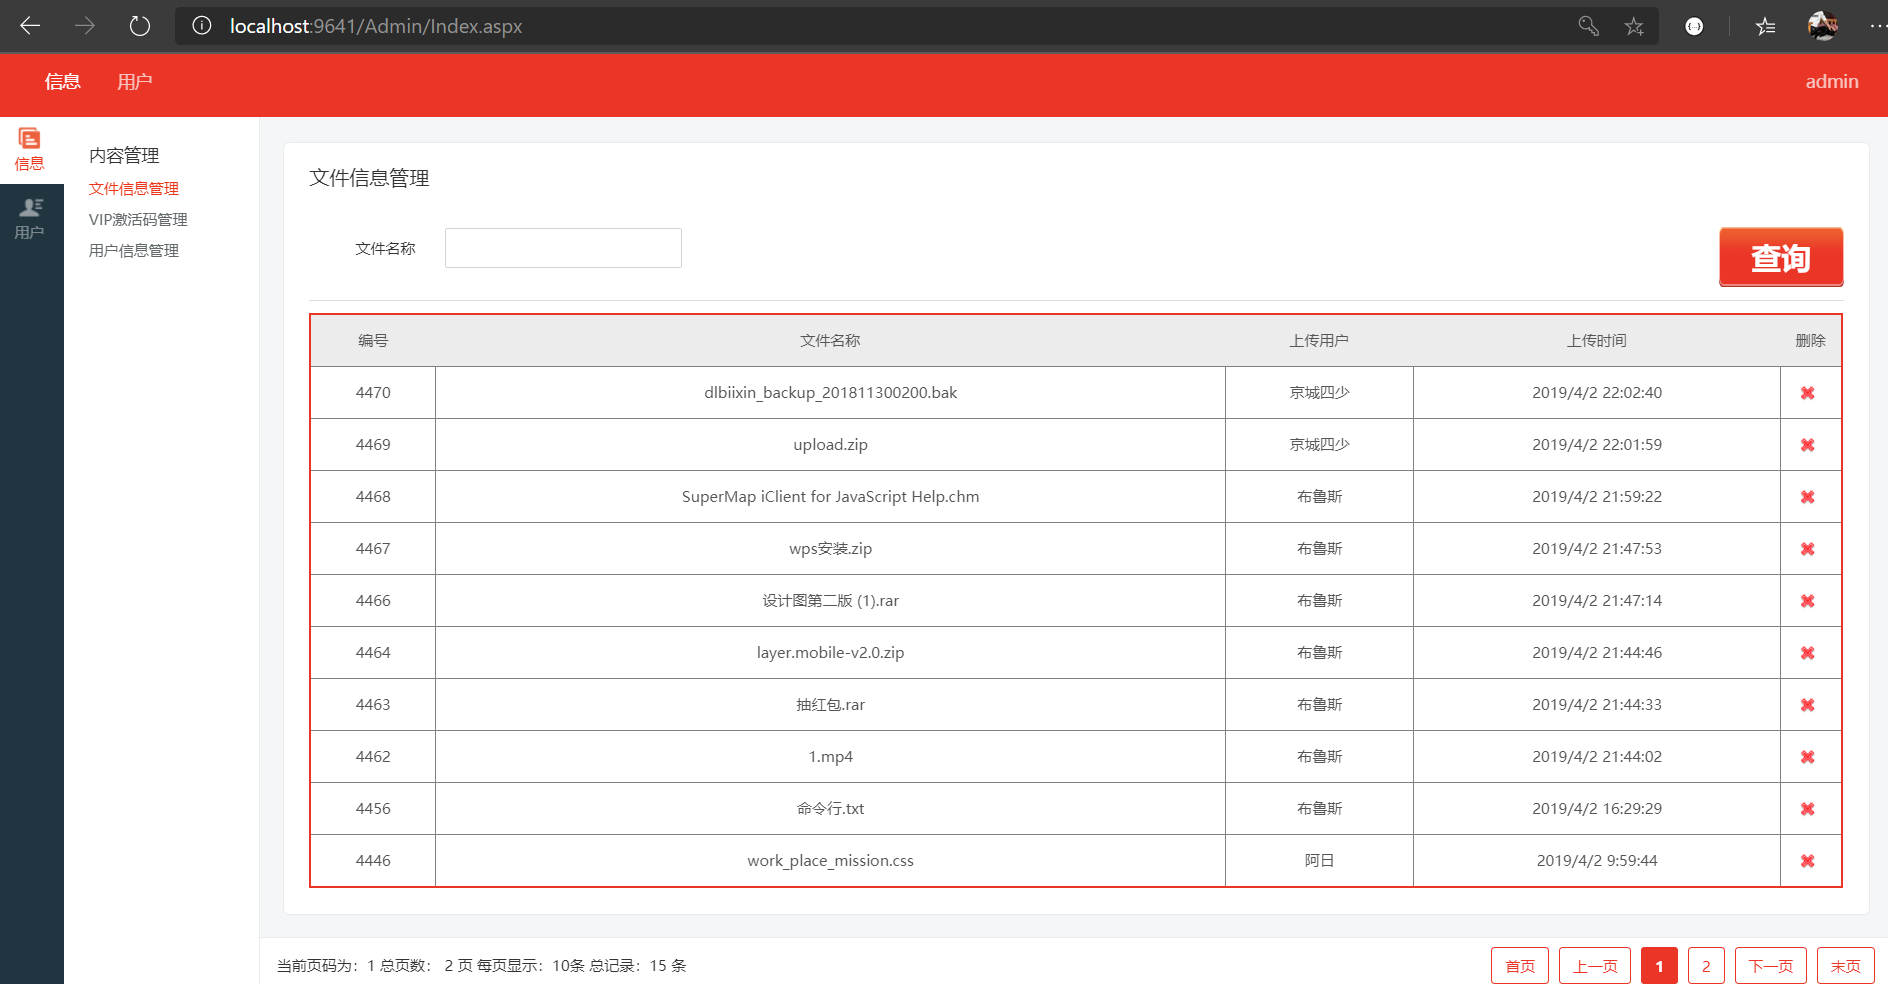Click the browser address bar URL
The height and width of the screenshot is (984, 1888).
[x=376, y=26]
